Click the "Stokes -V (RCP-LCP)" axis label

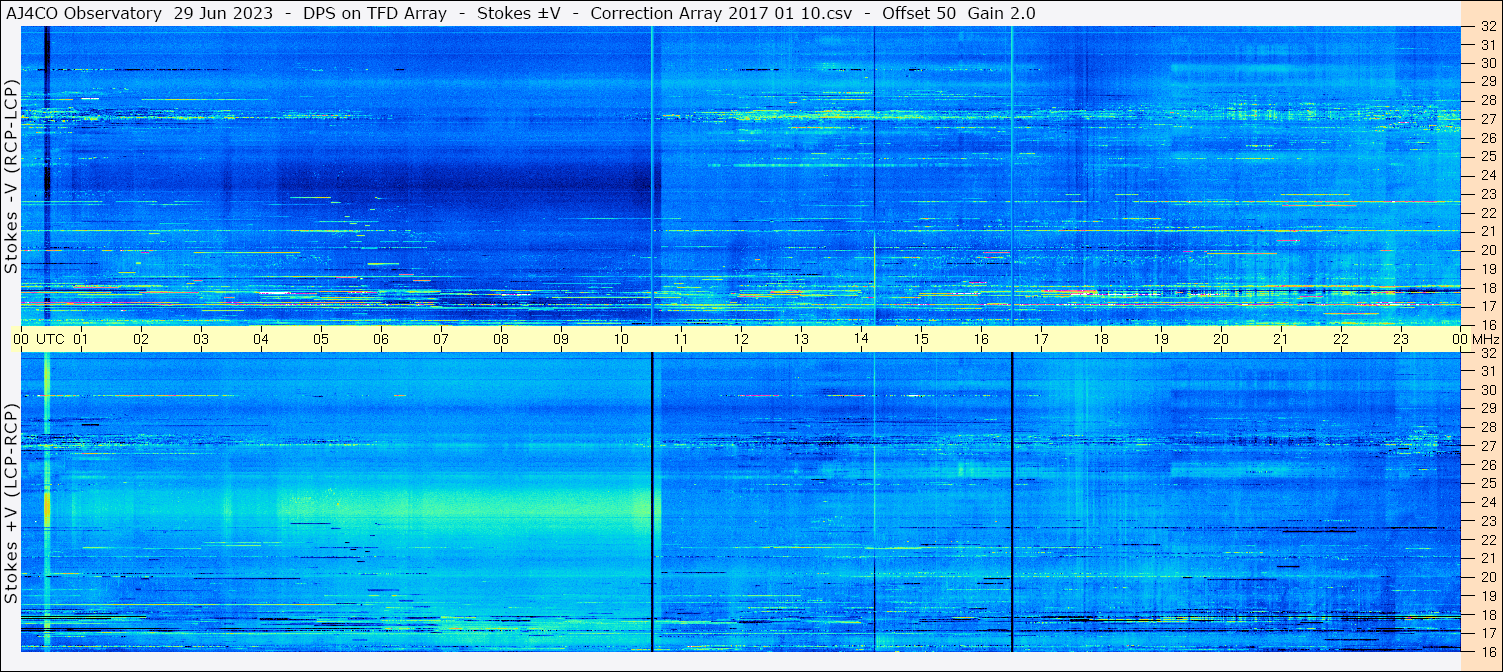(11, 176)
